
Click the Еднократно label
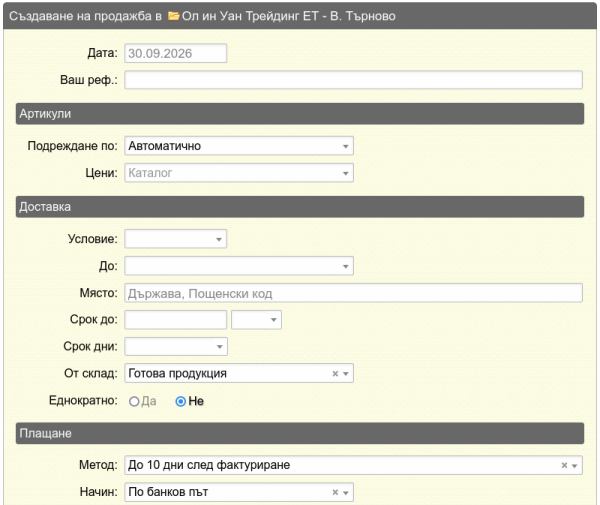[x=83, y=401]
